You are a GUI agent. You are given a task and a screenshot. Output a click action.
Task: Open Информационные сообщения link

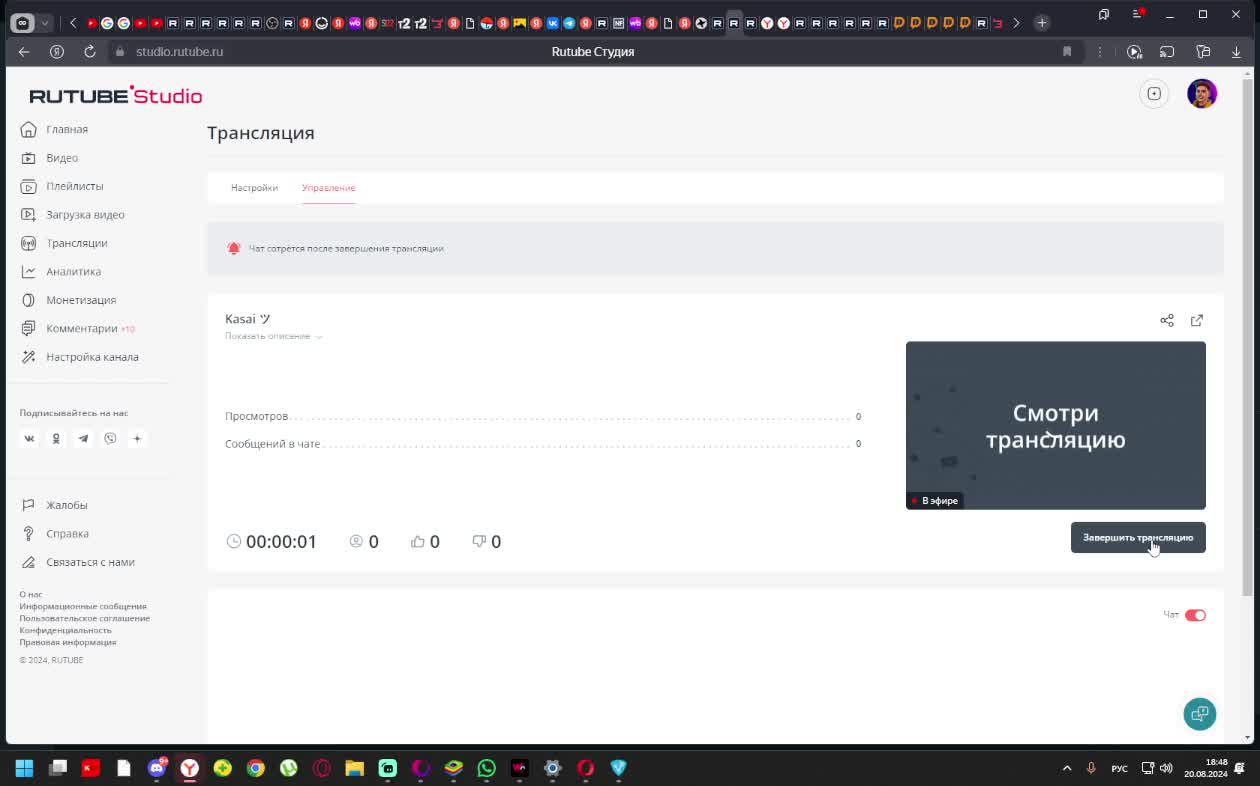click(x=83, y=606)
